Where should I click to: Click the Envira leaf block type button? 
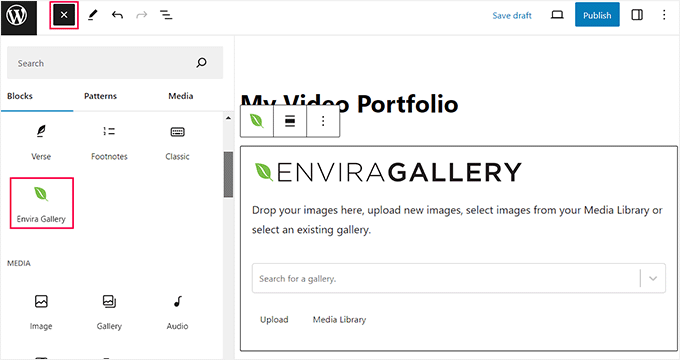point(257,121)
